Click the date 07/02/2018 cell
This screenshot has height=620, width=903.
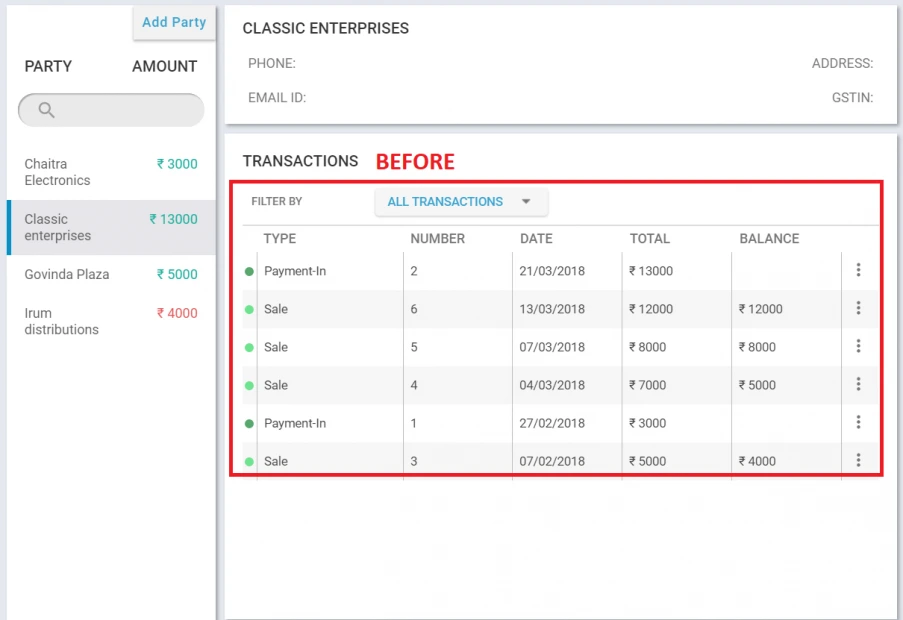pyautogui.click(x=552, y=461)
